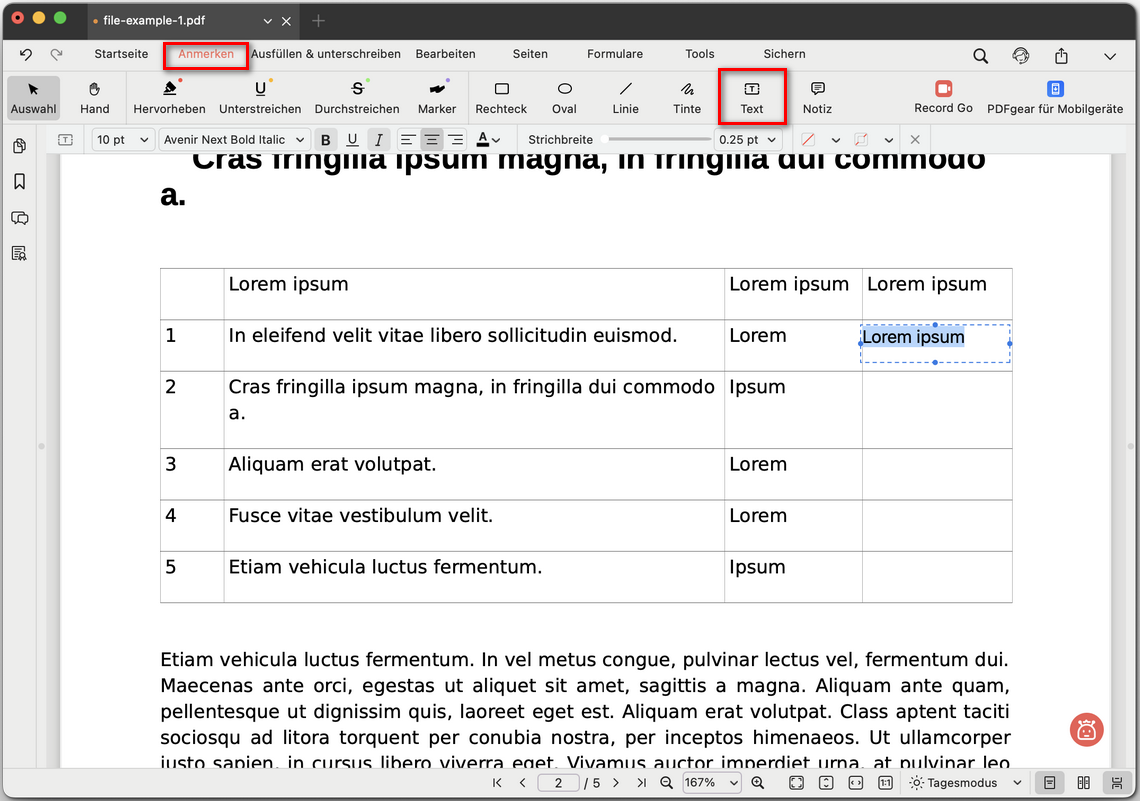Switch to the Bearbeiten tab
The height and width of the screenshot is (801, 1140).
445,54
